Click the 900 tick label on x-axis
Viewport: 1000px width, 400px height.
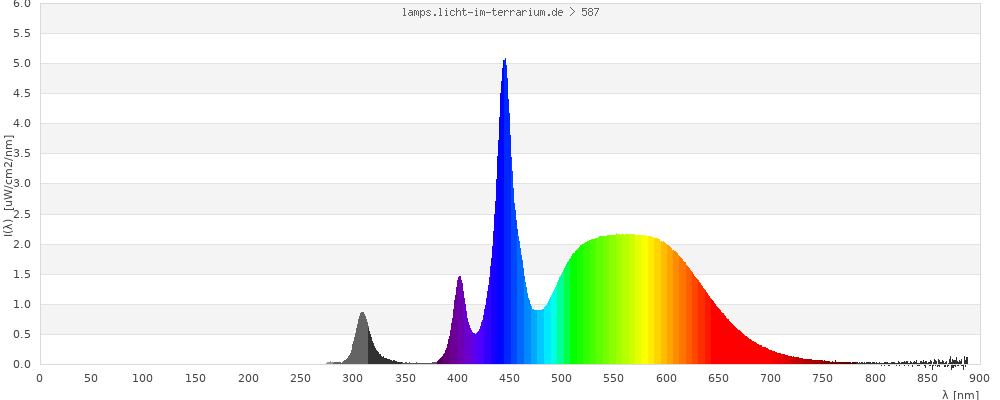[980, 377]
